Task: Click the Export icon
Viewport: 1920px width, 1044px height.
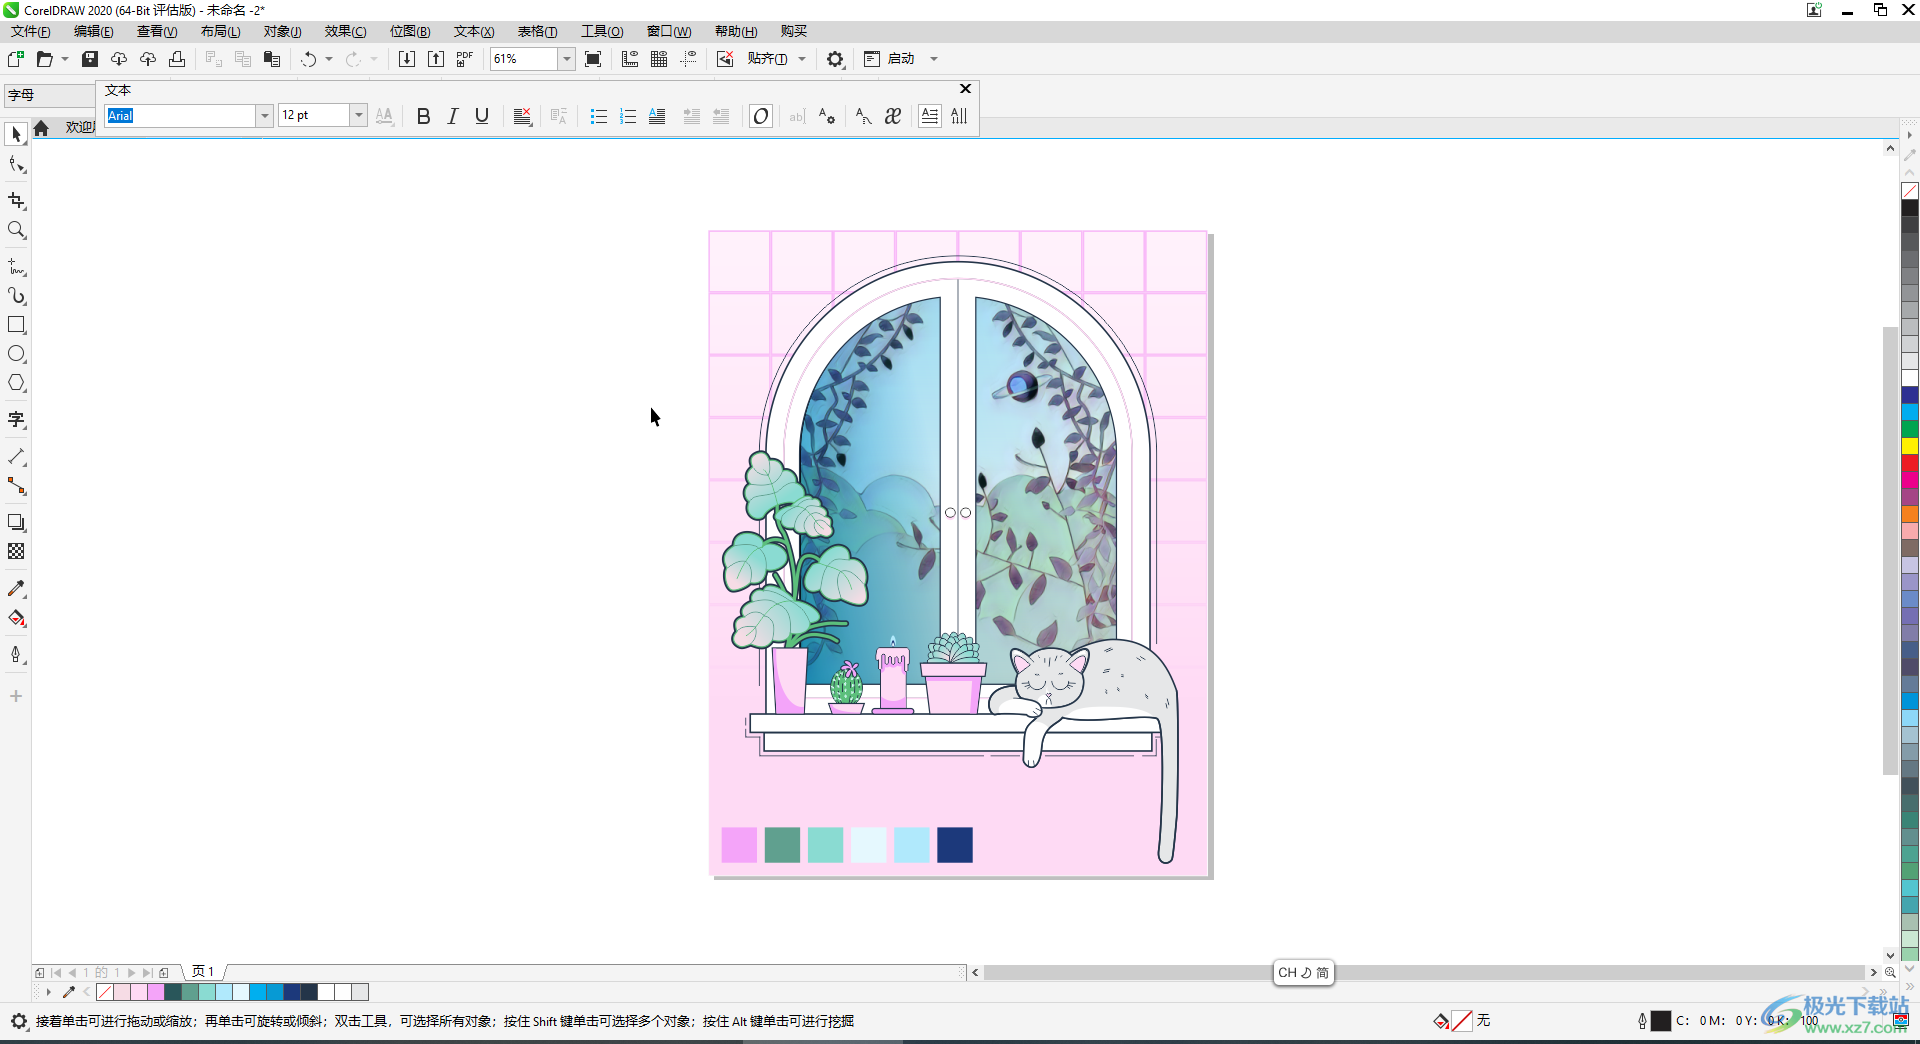Action: [436, 59]
